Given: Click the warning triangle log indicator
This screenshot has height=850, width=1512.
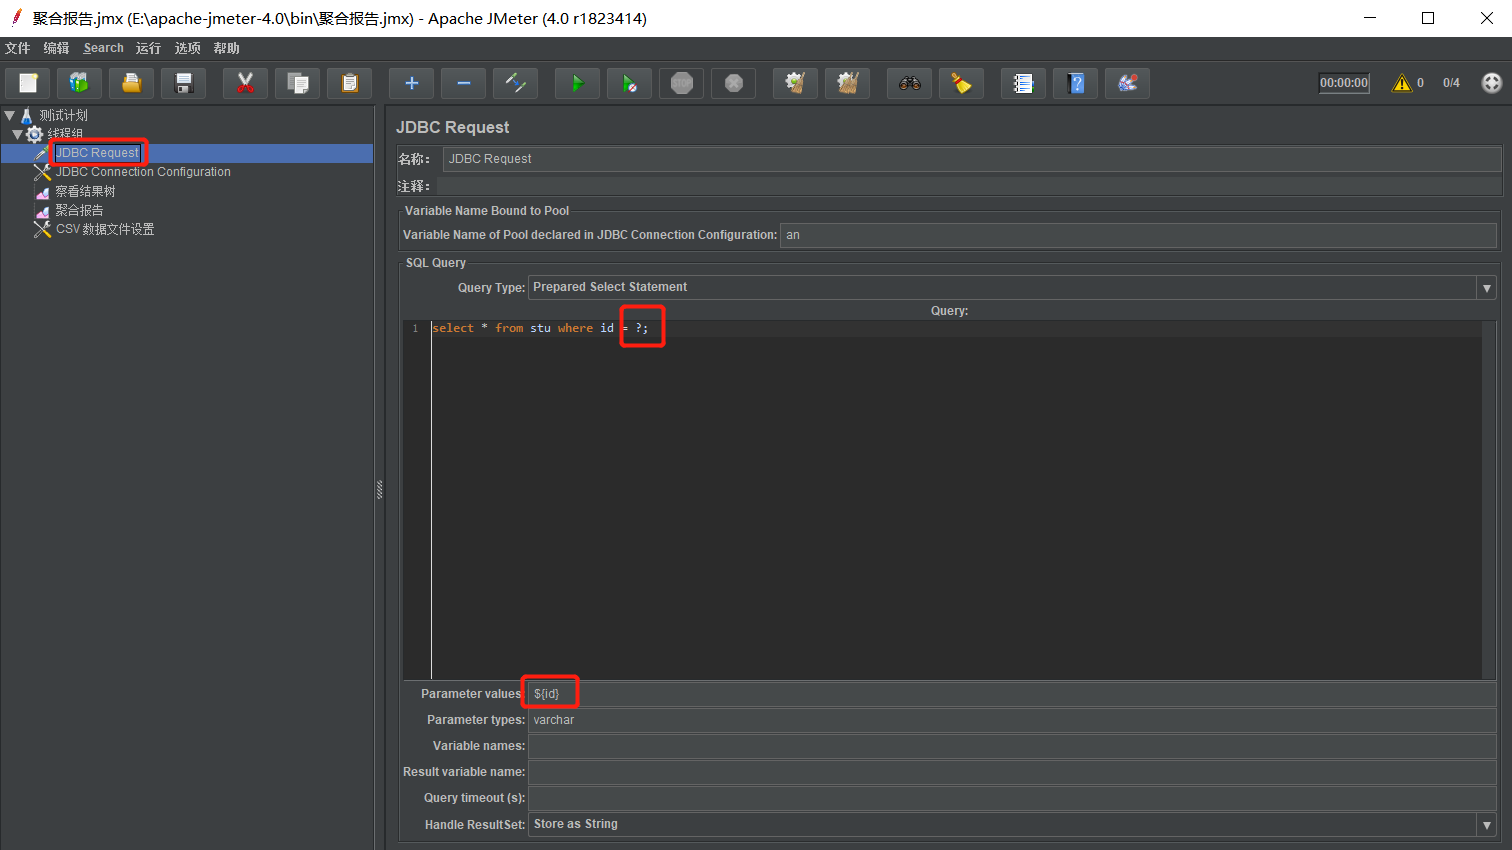Looking at the screenshot, I should pos(1402,83).
